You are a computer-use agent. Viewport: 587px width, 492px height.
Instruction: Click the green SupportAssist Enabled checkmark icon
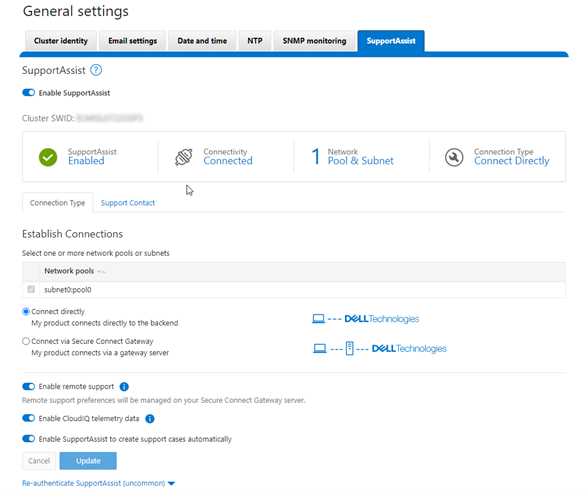(48, 157)
